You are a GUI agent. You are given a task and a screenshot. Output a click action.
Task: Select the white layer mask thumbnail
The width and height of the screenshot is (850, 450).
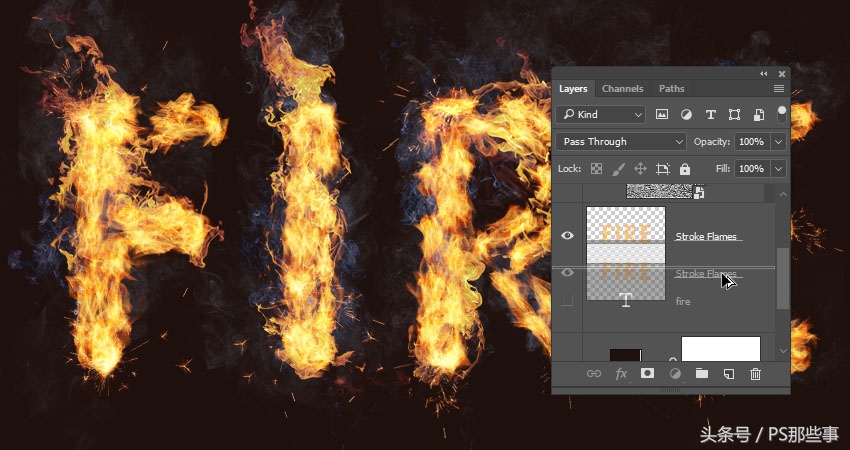coord(720,349)
